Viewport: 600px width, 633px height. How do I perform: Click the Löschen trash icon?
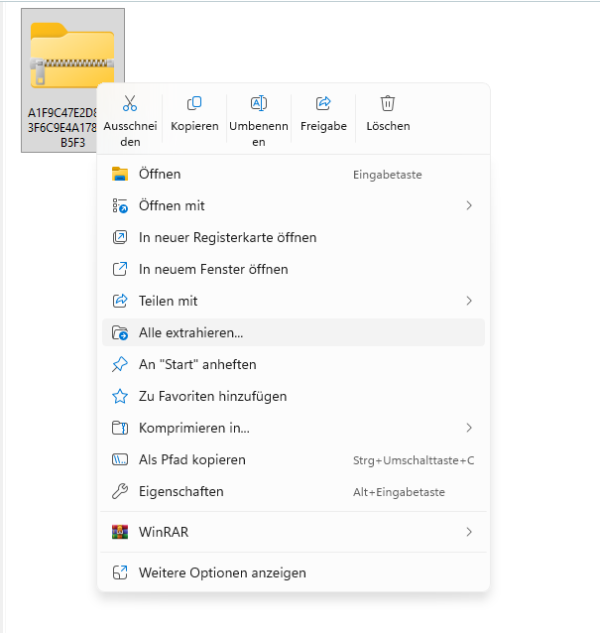pyautogui.click(x=388, y=103)
